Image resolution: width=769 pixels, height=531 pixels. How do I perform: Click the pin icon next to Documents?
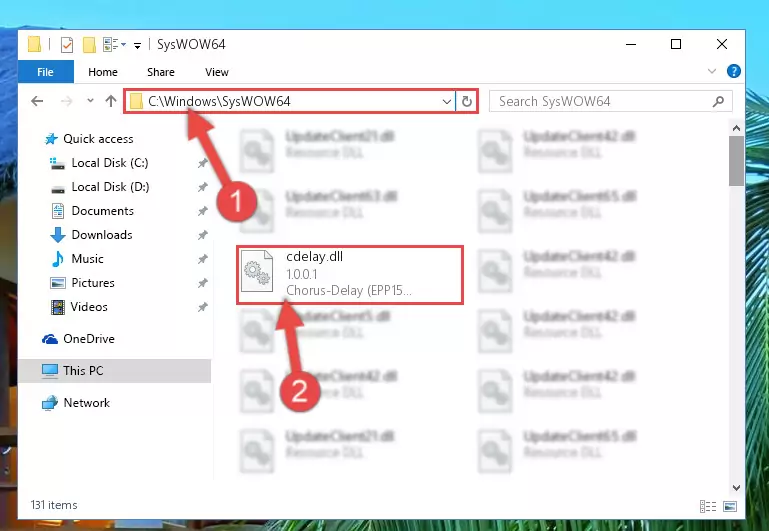tap(203, 211)
